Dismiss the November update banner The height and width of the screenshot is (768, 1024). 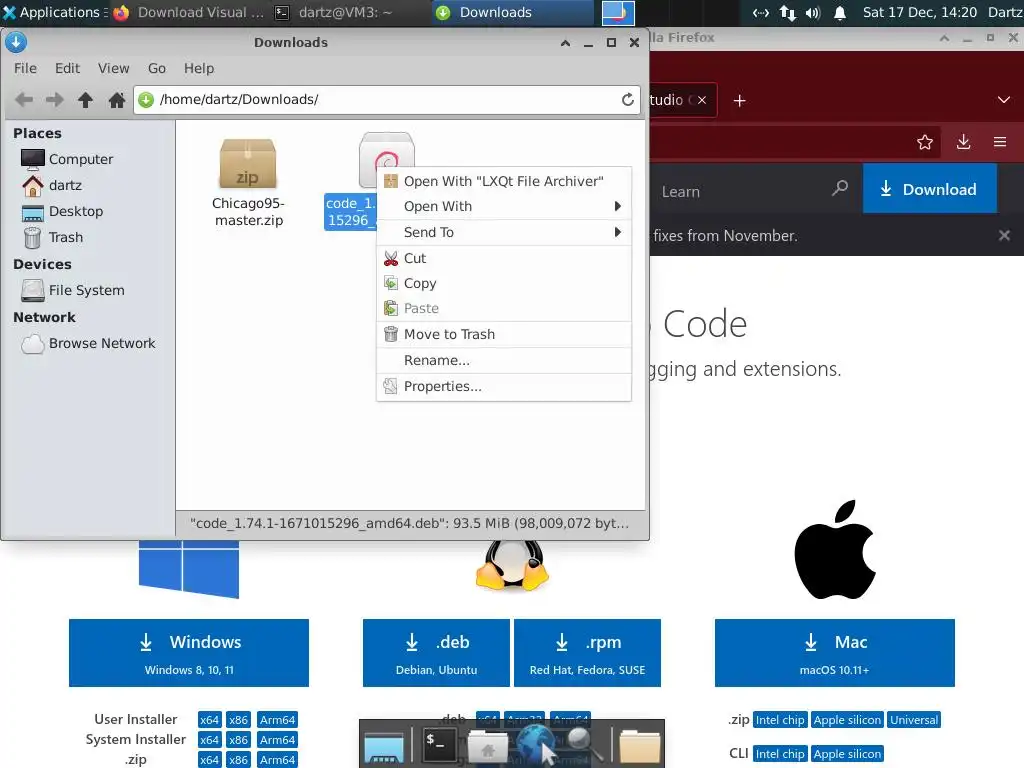pos(1004,235)
